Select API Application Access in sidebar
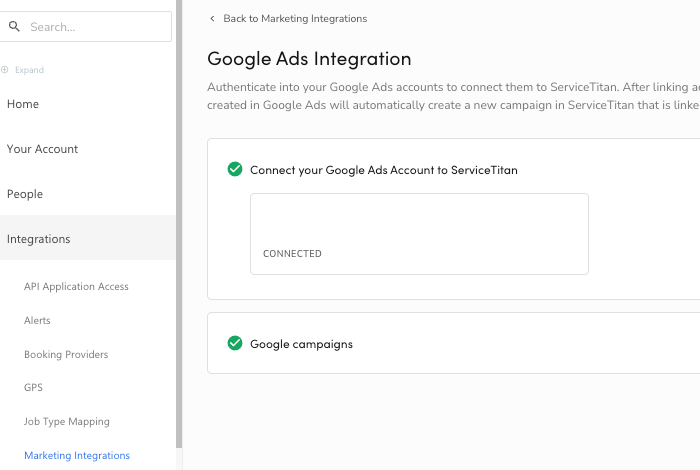 point(76,287)
